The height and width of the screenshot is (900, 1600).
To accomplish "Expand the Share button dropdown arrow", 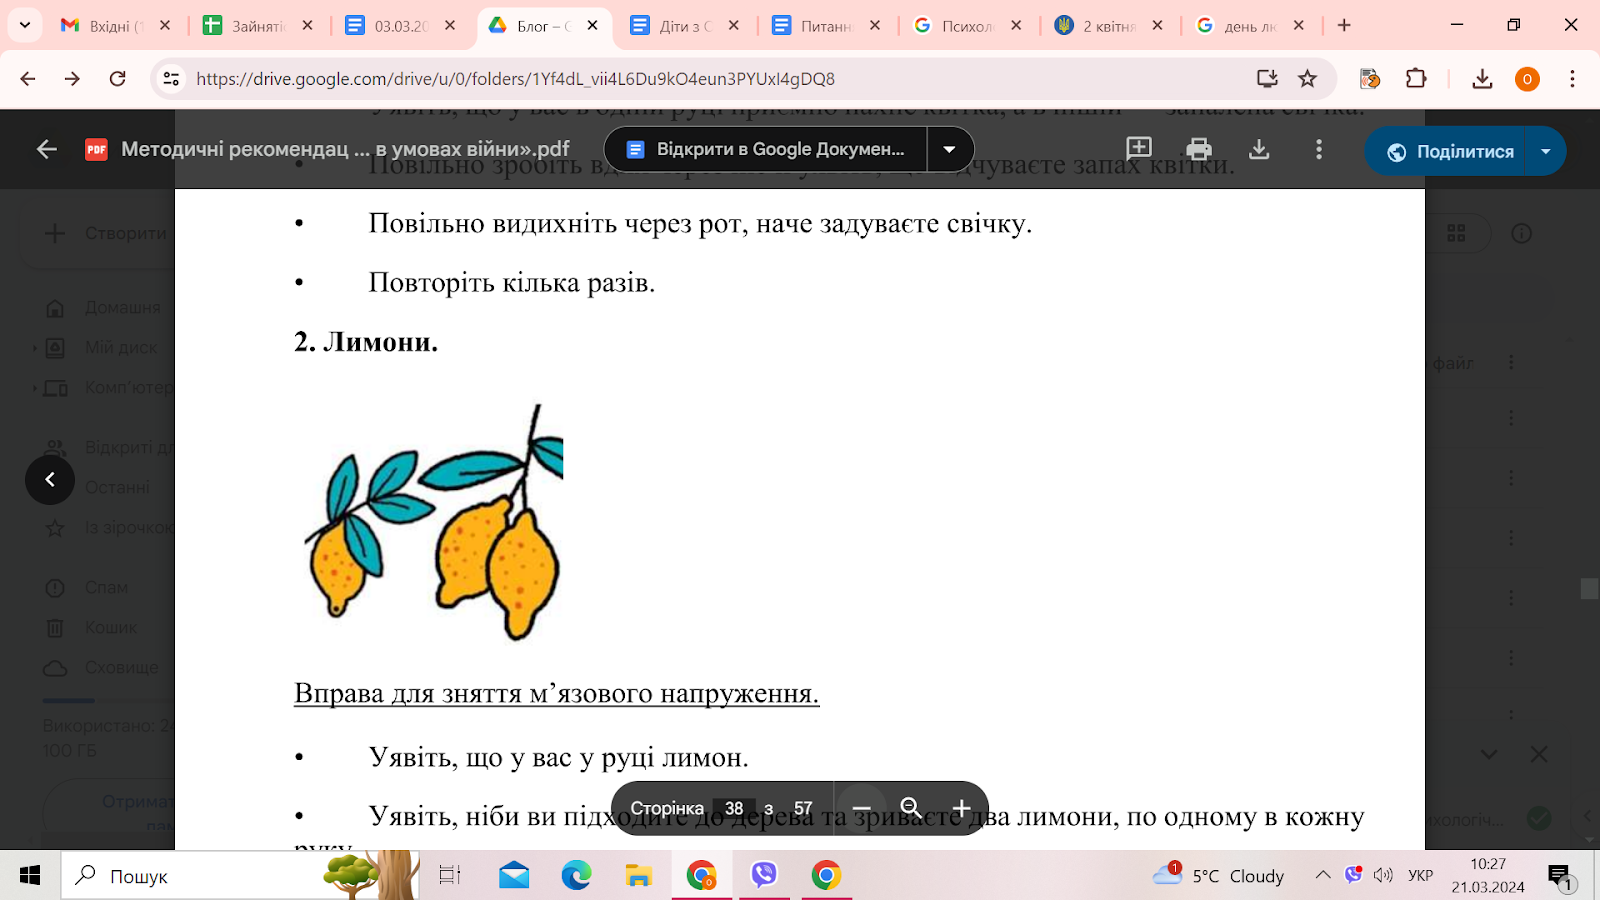I will coord(1546,151).
